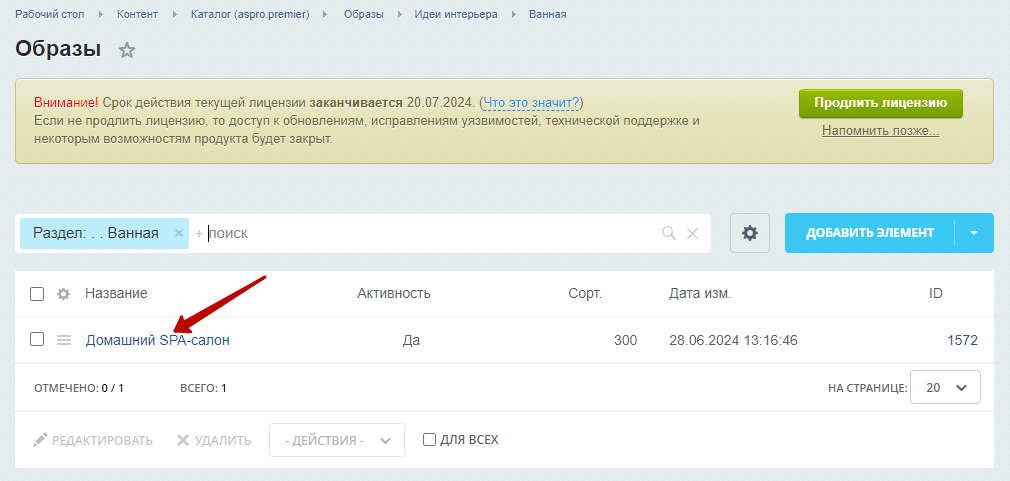Check the Домашний SPA-салон row checkbox
Image resolution: width=1010 pixels, height=481 pixels.
point(37,339)
